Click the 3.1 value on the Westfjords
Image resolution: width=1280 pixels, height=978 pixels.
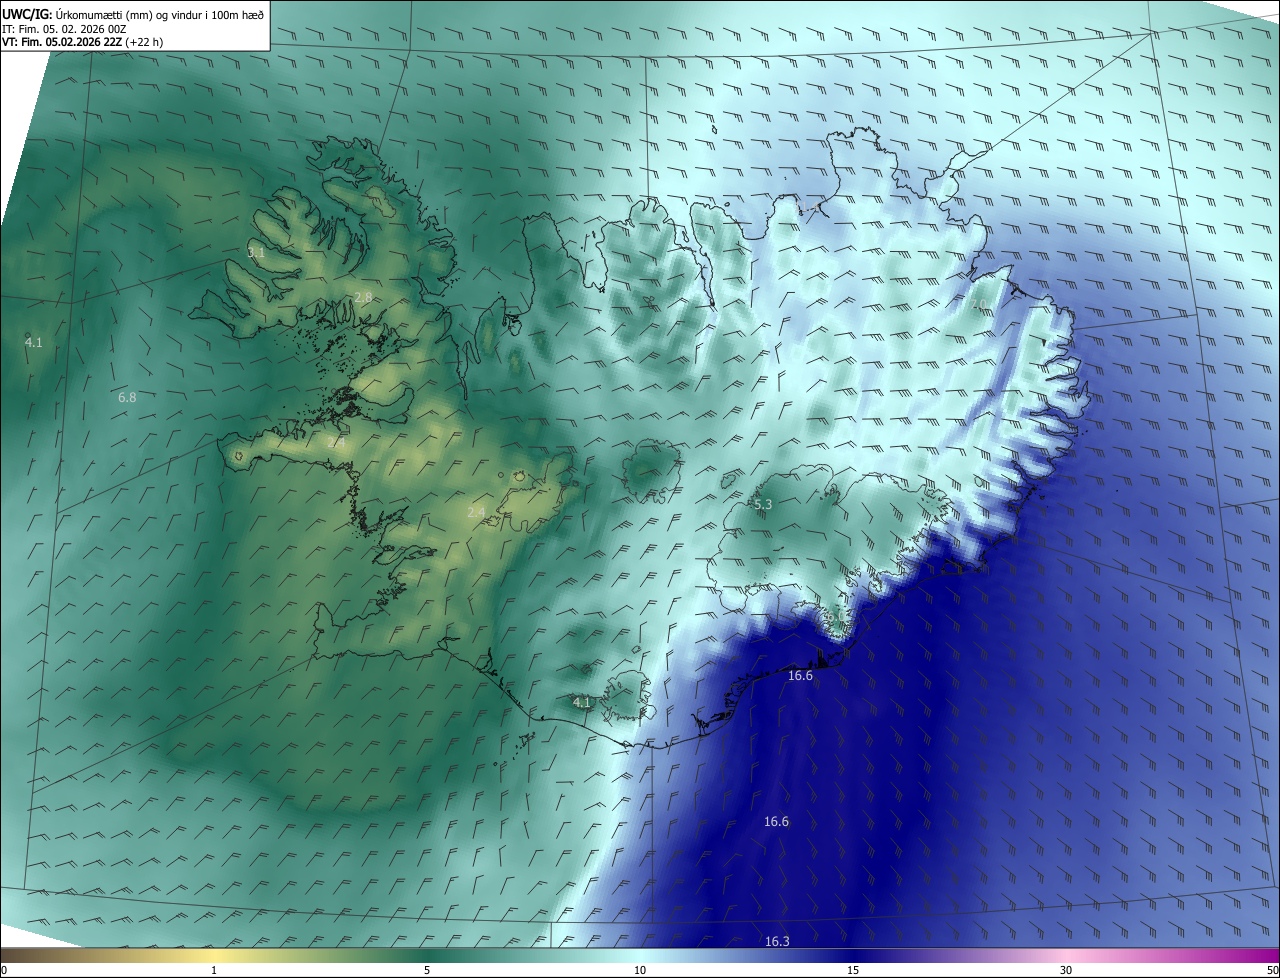point(256,253)
